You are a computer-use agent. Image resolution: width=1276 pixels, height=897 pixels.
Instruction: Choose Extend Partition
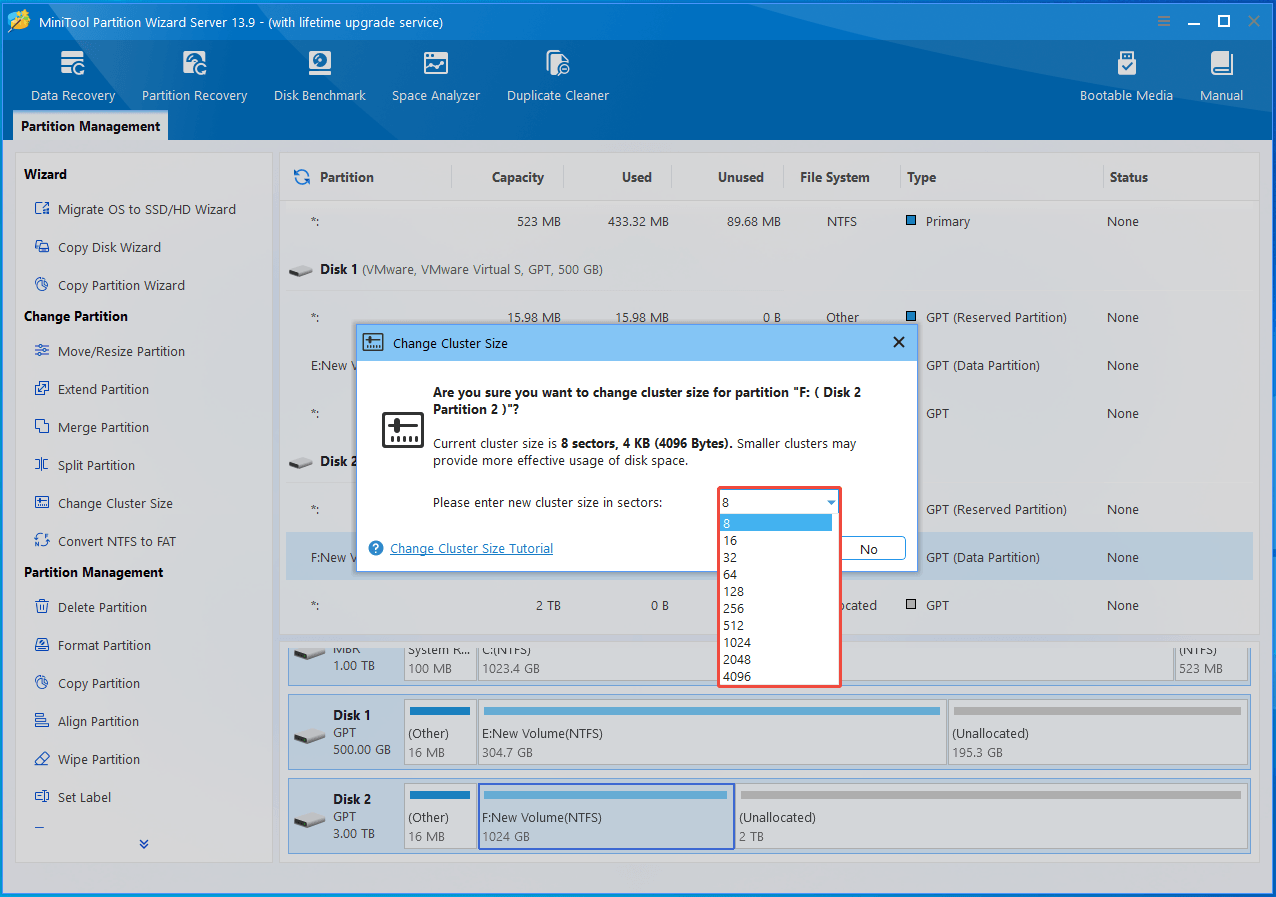pos(92,389)
